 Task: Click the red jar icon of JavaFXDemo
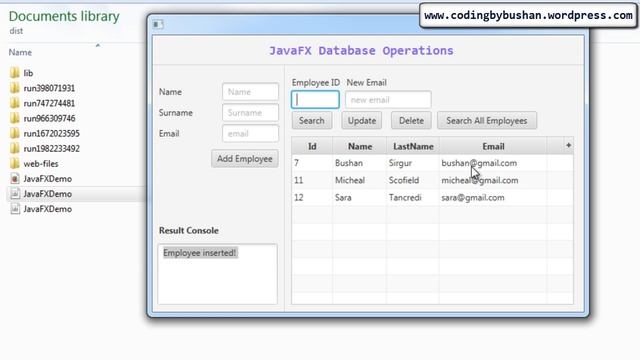click(x=15, y=179)
